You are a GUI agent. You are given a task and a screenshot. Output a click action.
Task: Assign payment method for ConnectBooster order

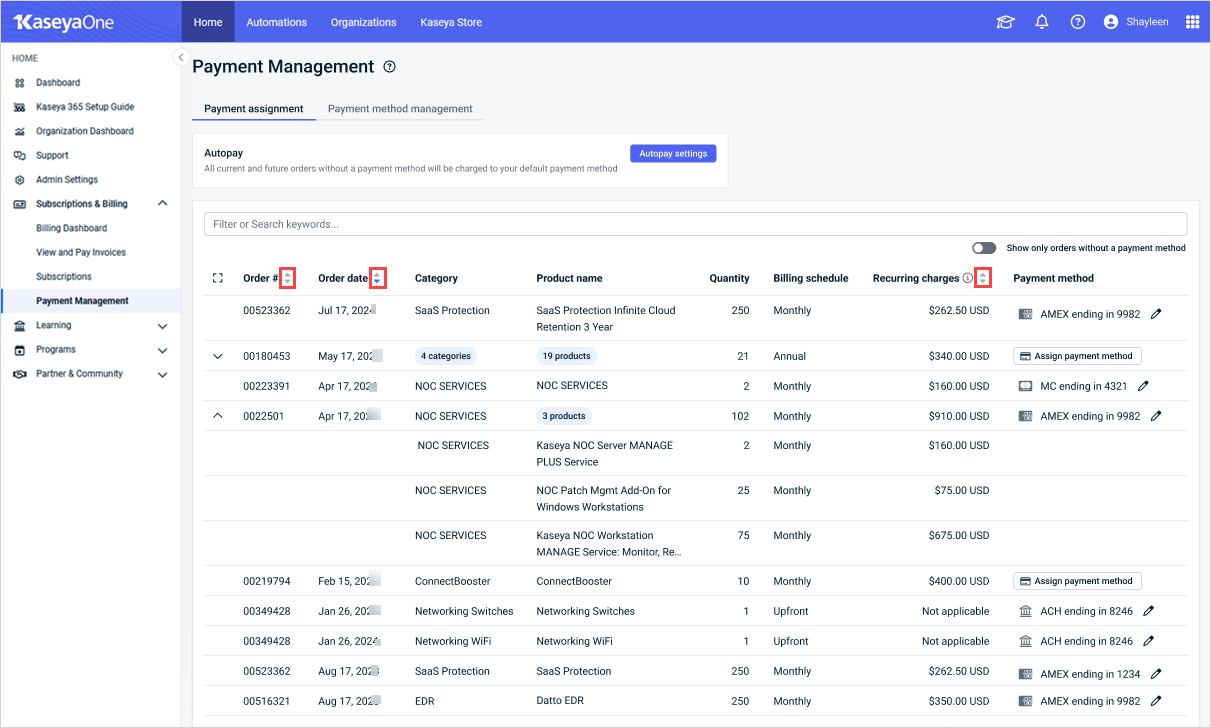tap(1077, 581)
